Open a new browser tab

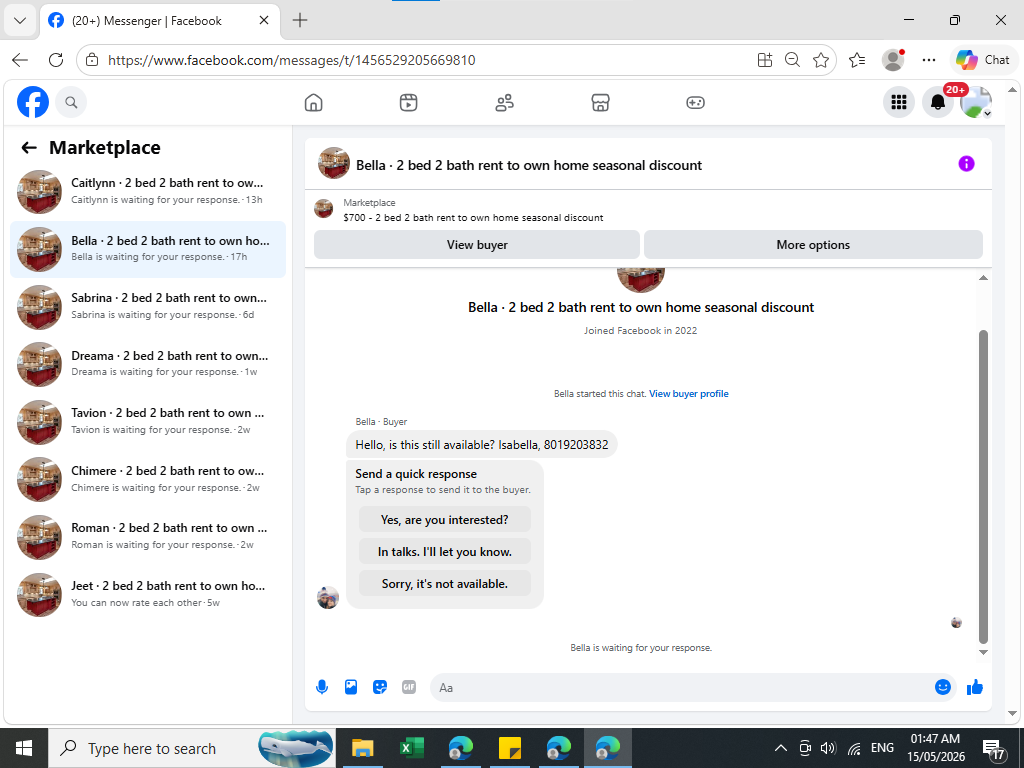[300, 20]
